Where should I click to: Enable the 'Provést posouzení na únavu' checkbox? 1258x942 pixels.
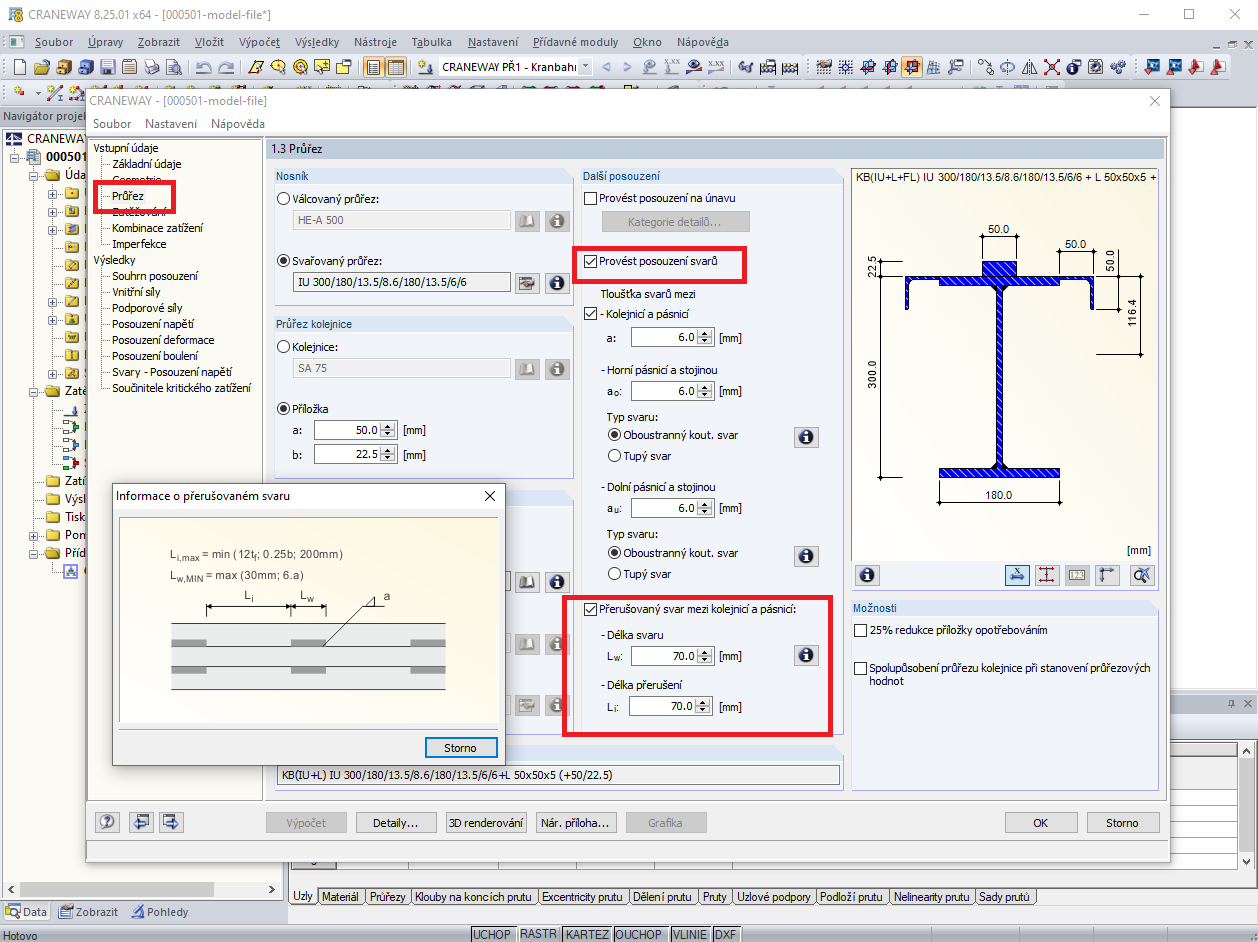coord(590,198)
